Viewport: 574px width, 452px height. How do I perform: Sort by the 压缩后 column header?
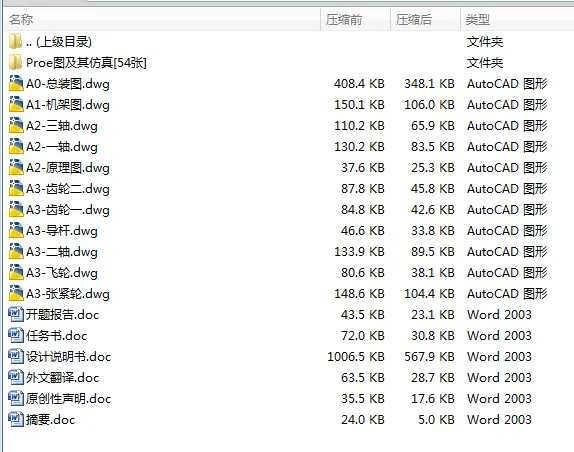pyautogui.click(x=425, y=19)
